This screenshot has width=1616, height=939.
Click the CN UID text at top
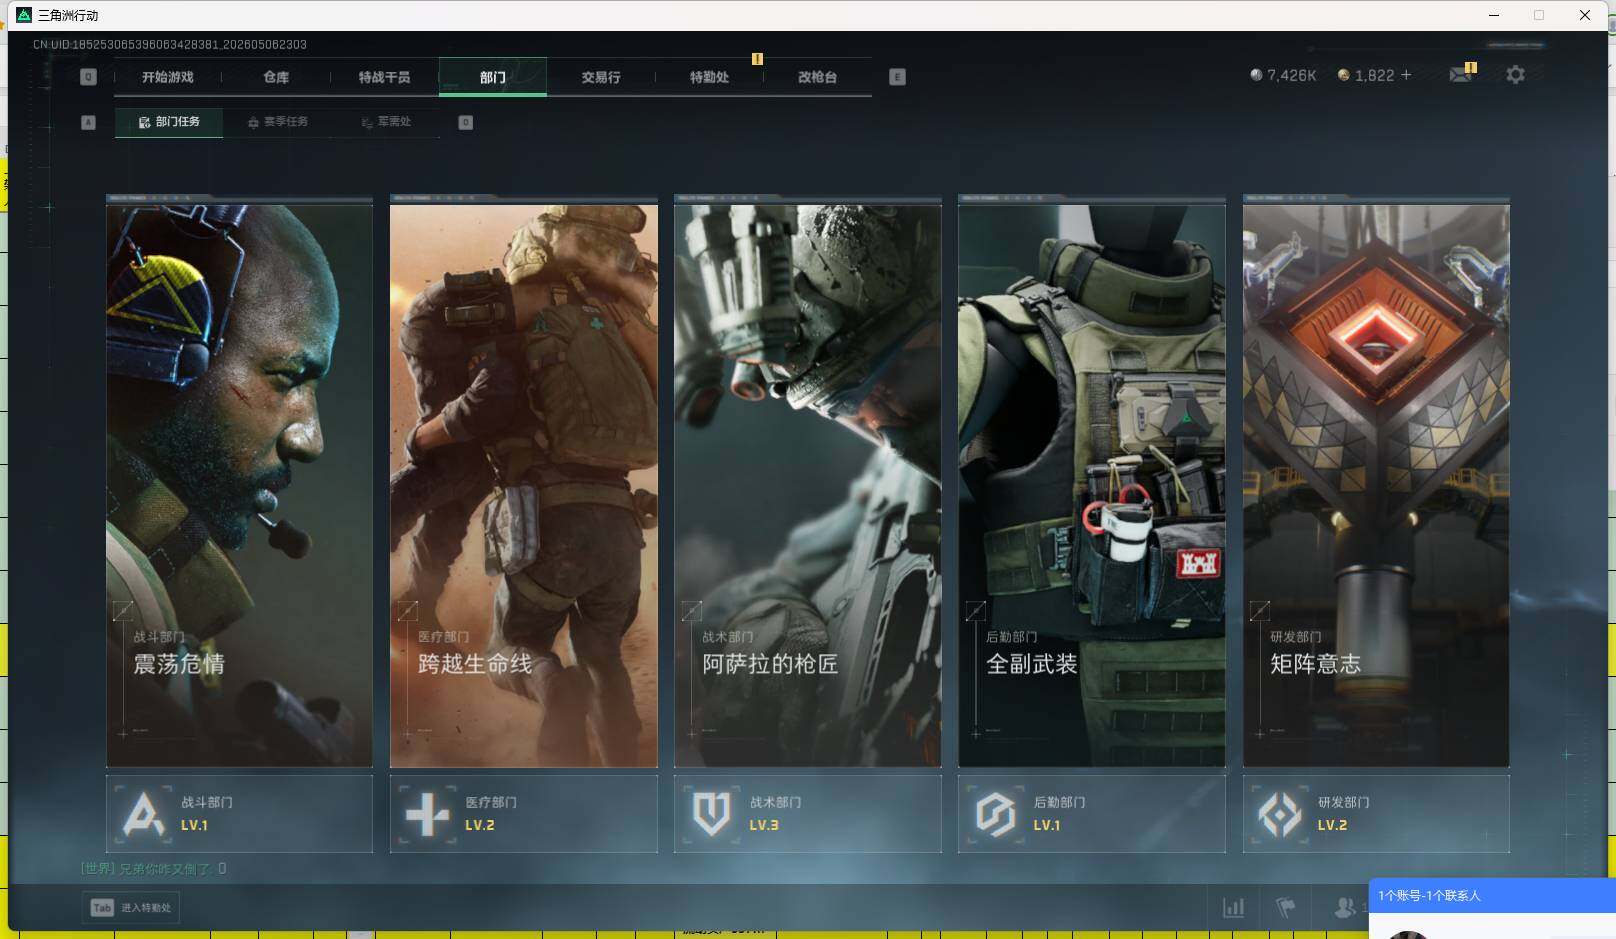tap(170, 44)
